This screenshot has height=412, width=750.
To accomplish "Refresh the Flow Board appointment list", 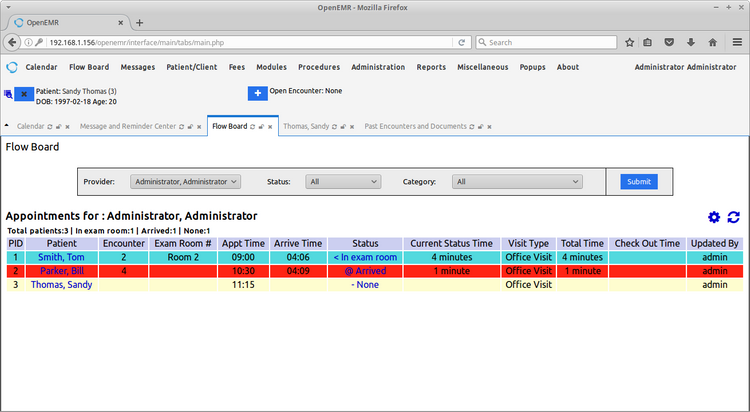I will 733,217.
